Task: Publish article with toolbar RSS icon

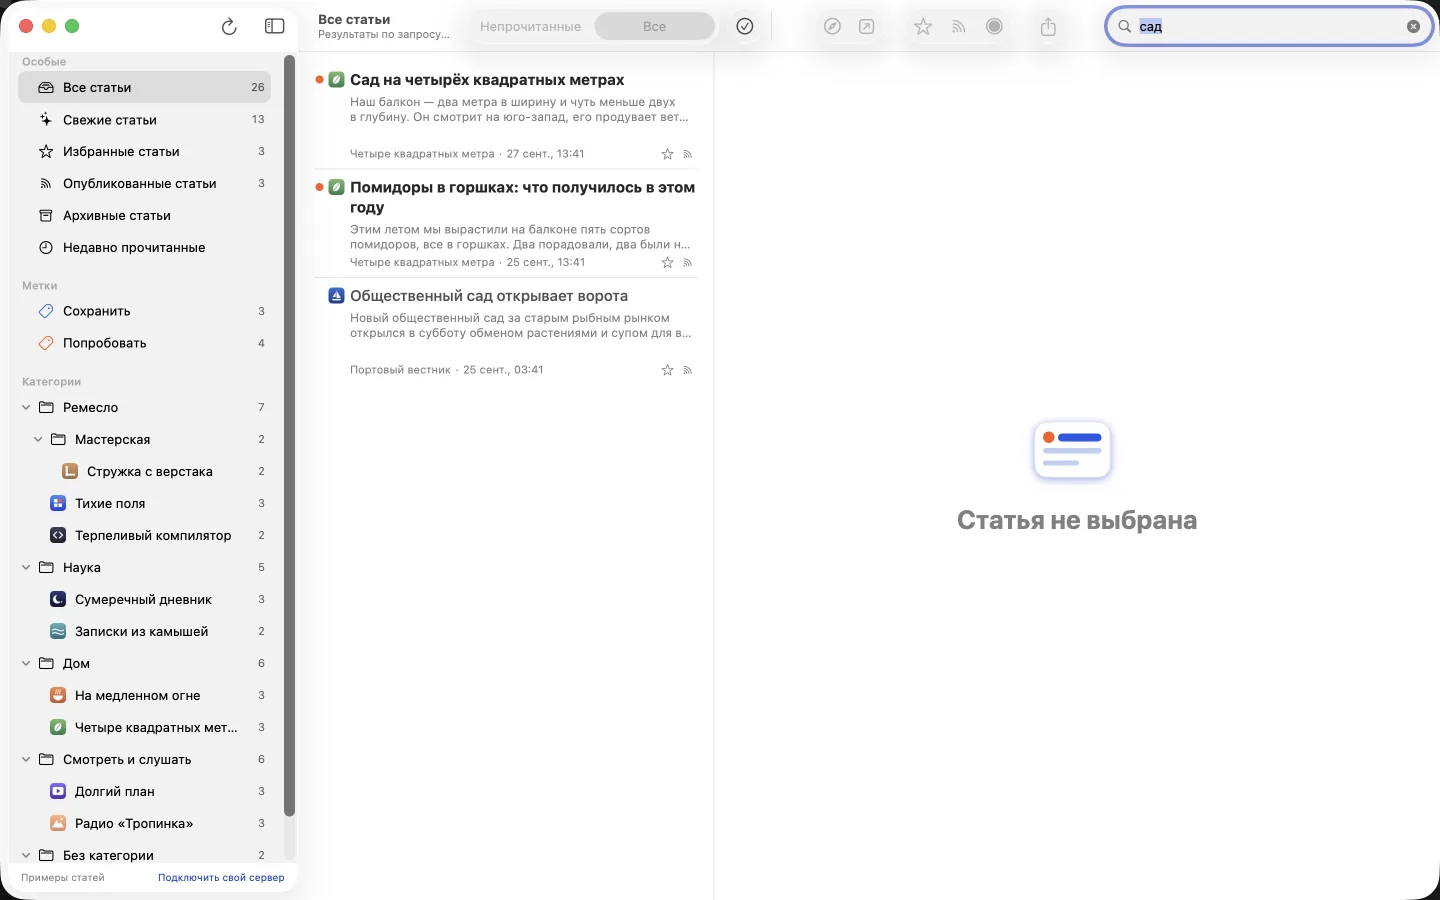Action: (958, 27)
